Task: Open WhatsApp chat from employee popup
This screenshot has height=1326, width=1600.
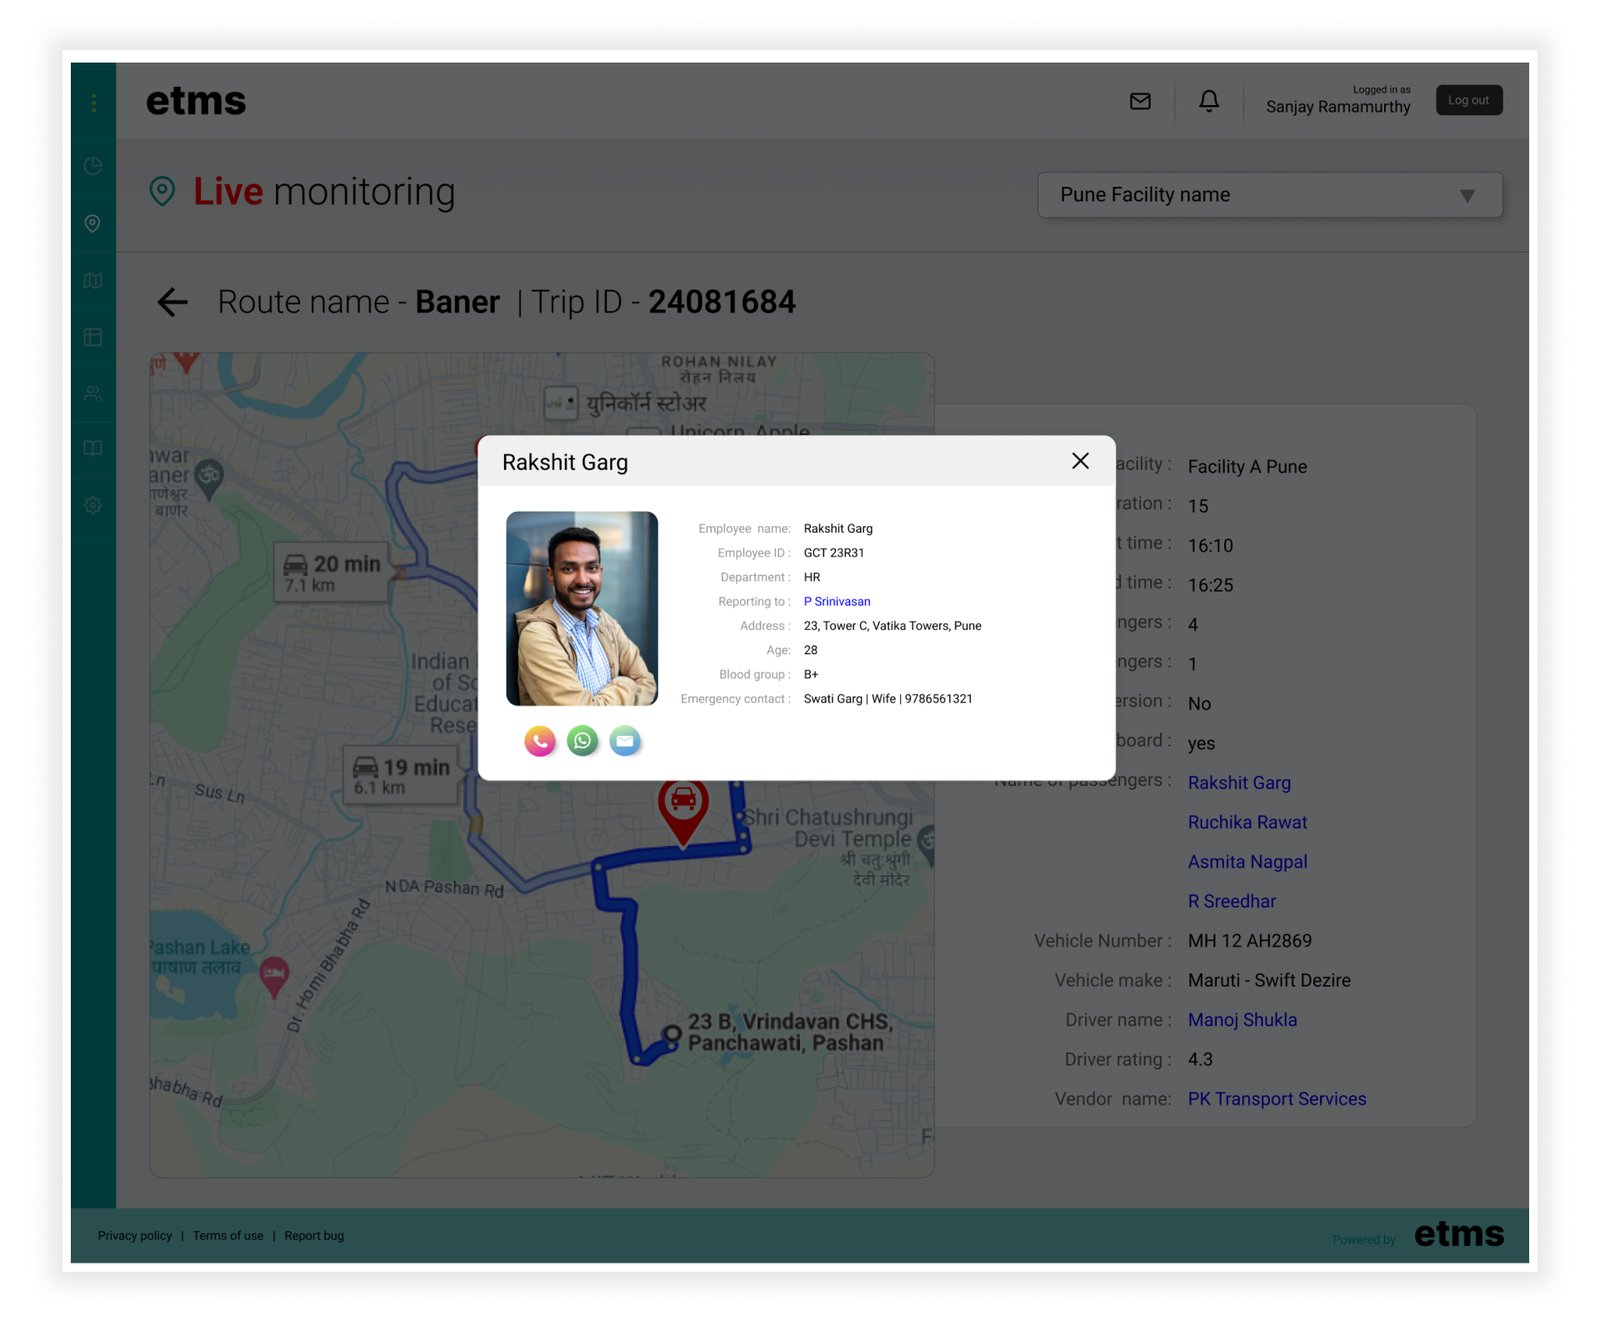Action: (x=582, y=741)
